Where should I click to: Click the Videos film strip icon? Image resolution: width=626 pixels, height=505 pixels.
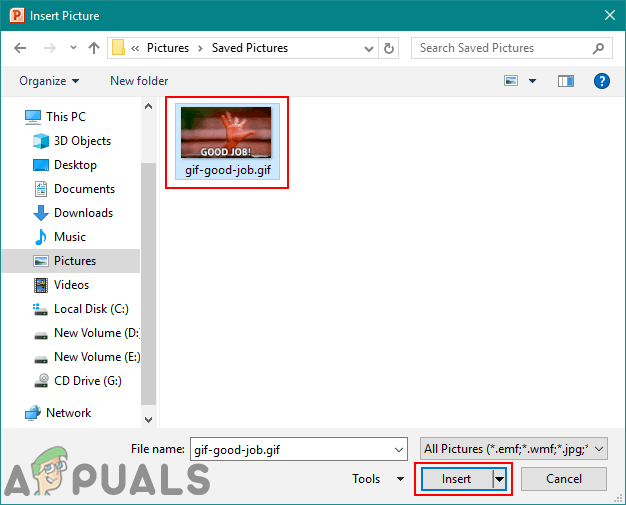41,285
